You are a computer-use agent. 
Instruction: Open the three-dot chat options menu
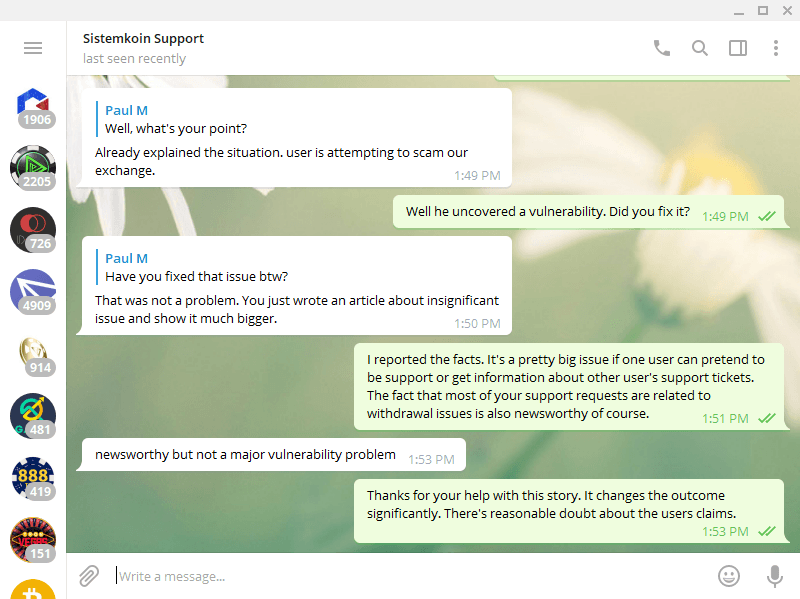click(776, 48)
